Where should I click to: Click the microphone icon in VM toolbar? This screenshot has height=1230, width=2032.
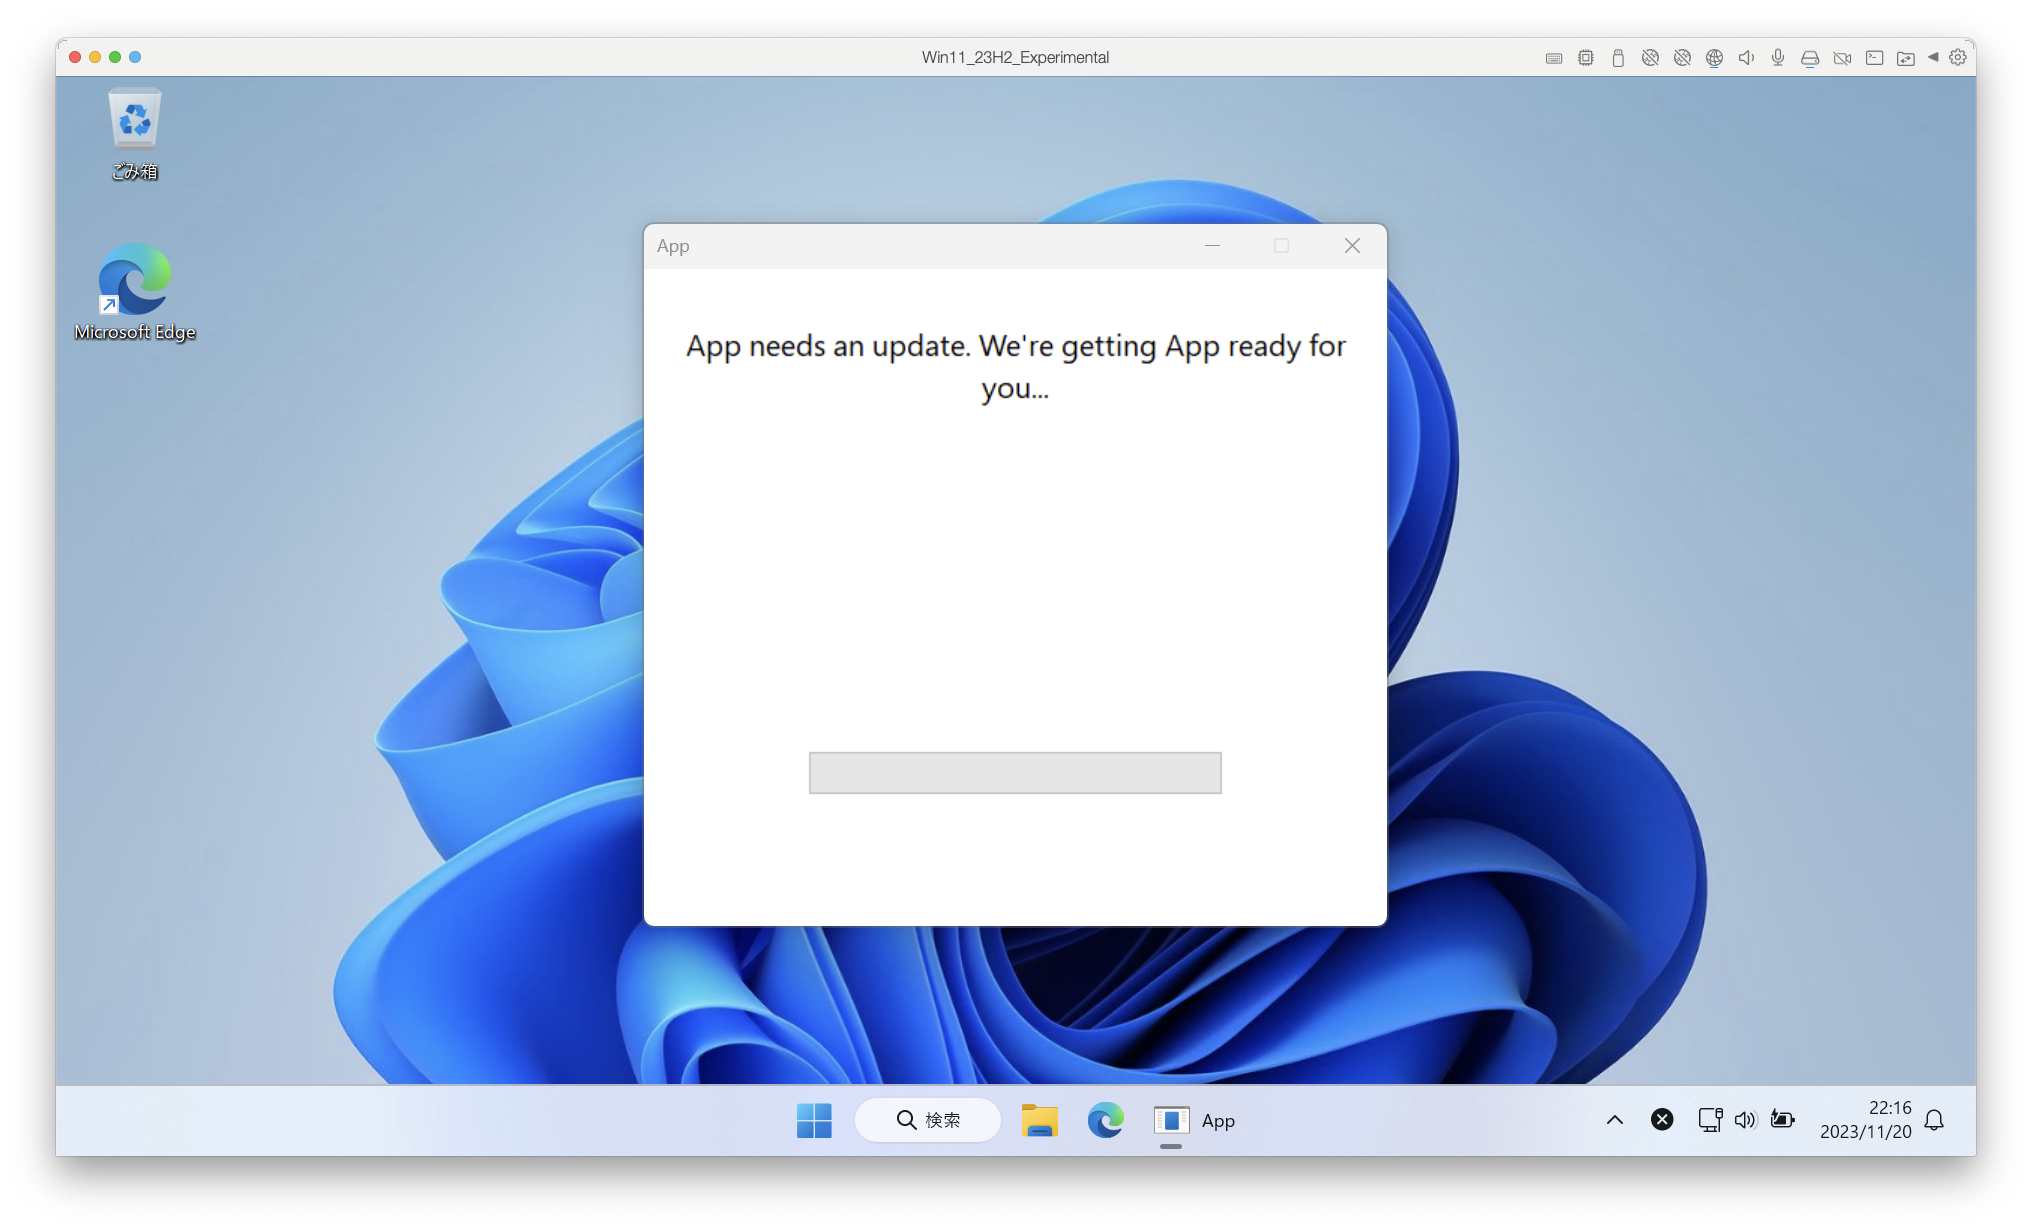coord(1778,58)
